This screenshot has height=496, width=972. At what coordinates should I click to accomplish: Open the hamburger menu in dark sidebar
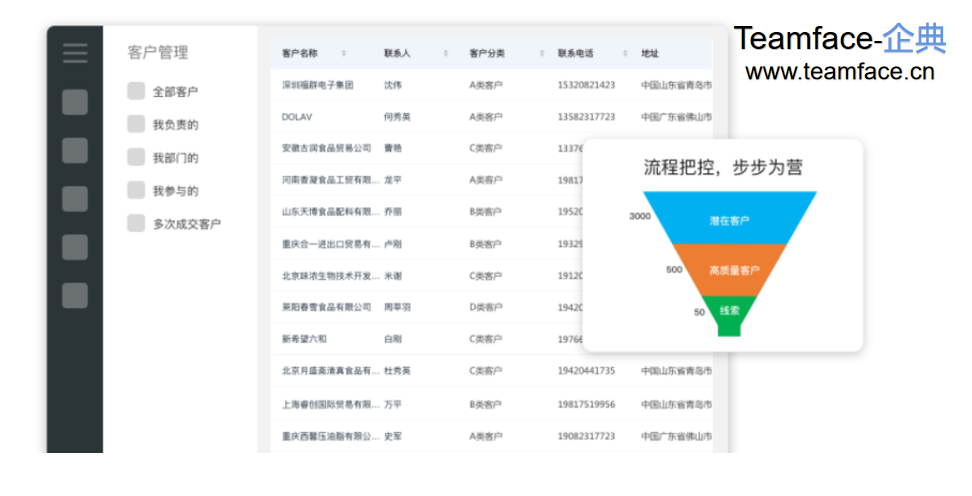click(75, 53)
